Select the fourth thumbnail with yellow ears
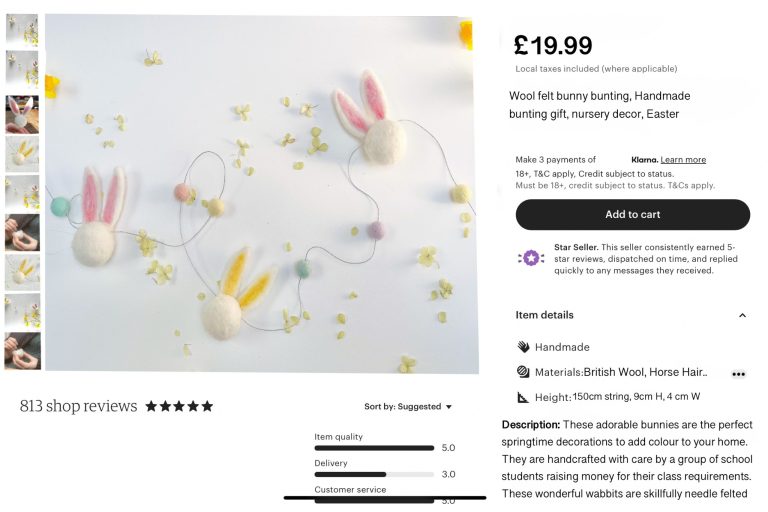768x512 pixels. [x=22, y=154]
